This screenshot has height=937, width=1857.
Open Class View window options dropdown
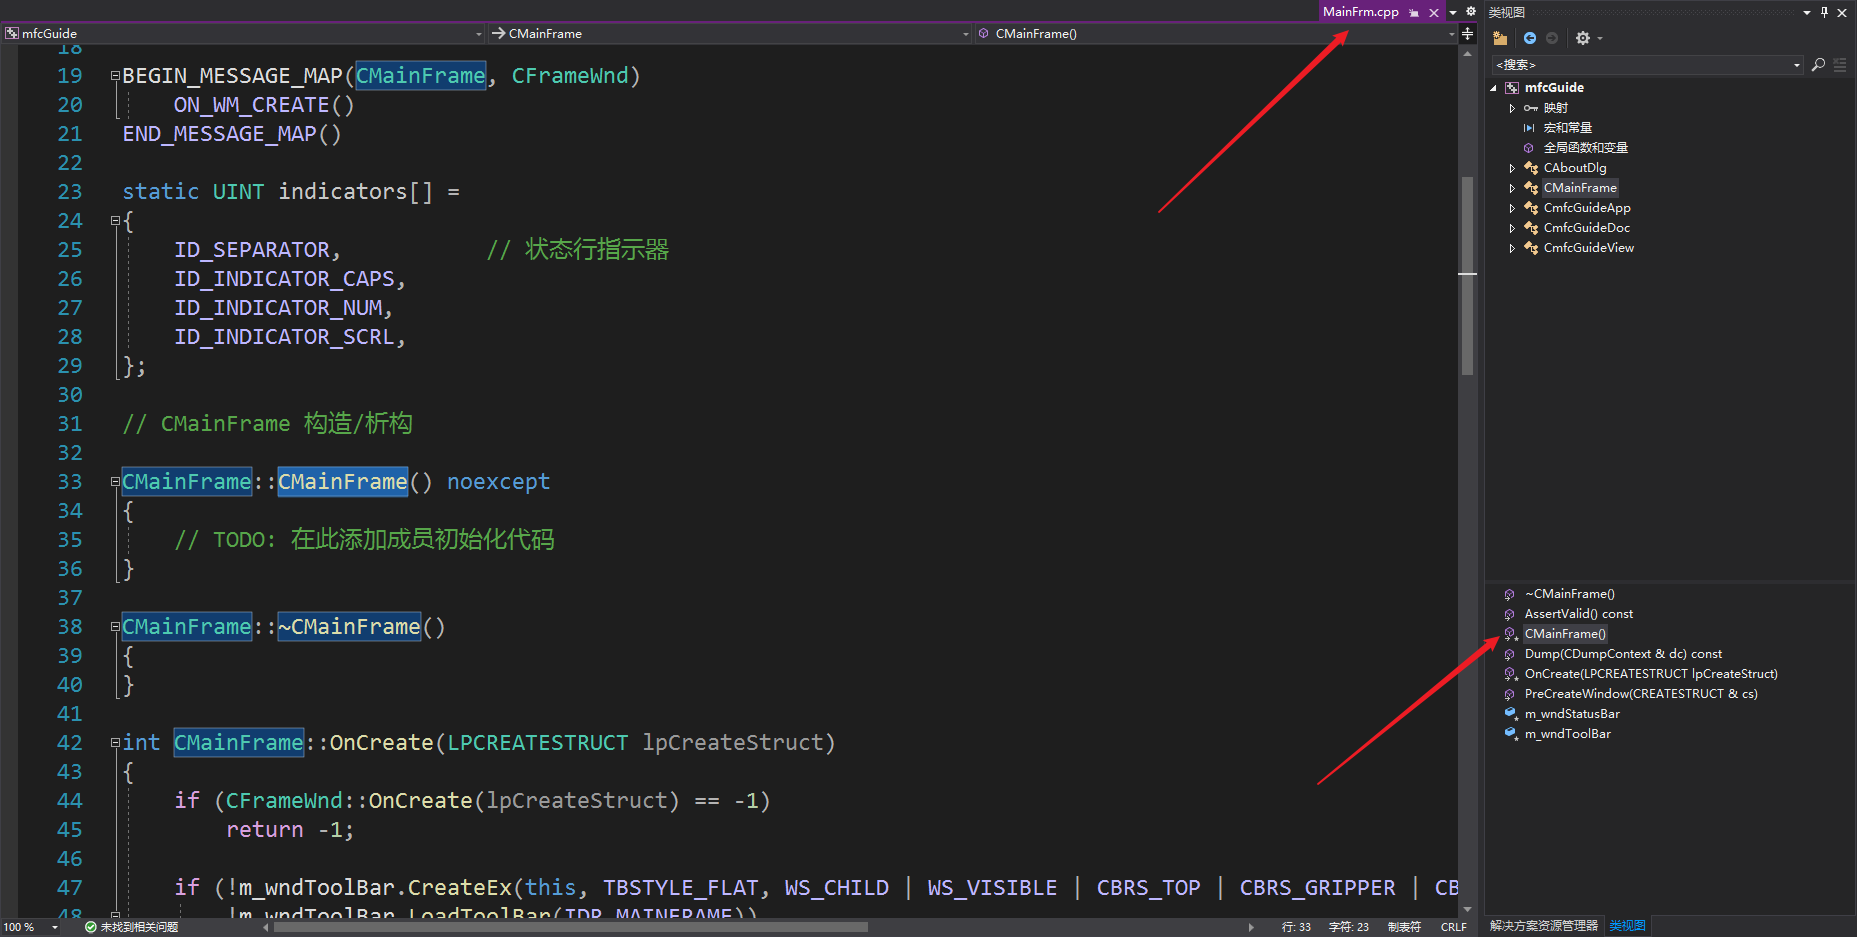pyautogui.click(x=1807, y=12)
